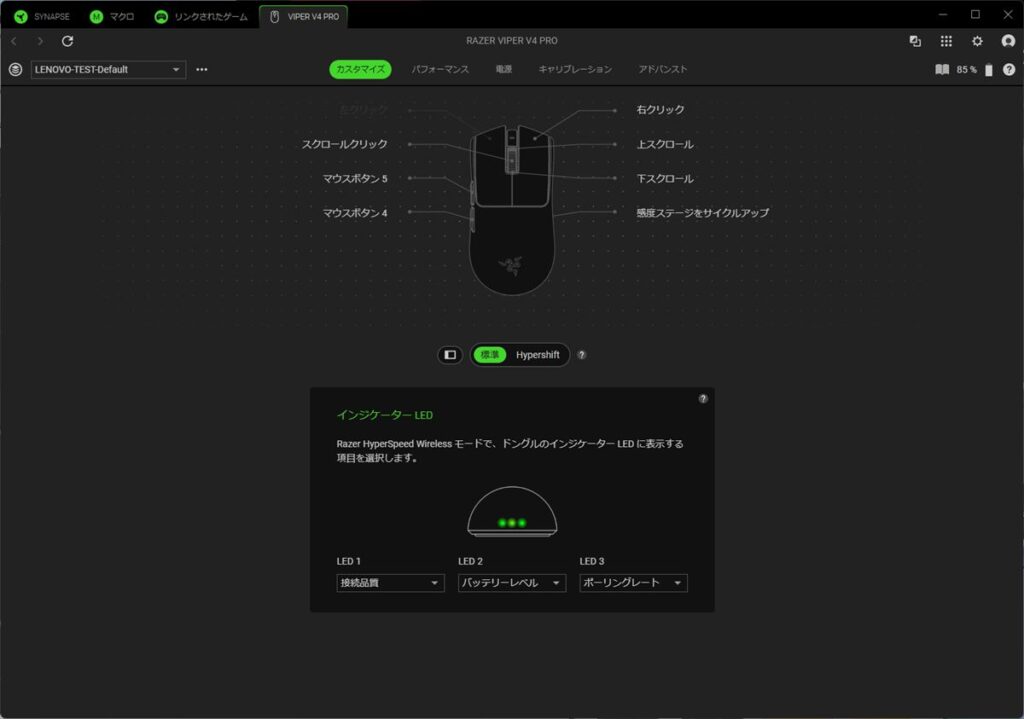Click the refresh icon in navigation bar
Image resolution: width=1024 pixels, height=719 pixels.
coord(68,41)
